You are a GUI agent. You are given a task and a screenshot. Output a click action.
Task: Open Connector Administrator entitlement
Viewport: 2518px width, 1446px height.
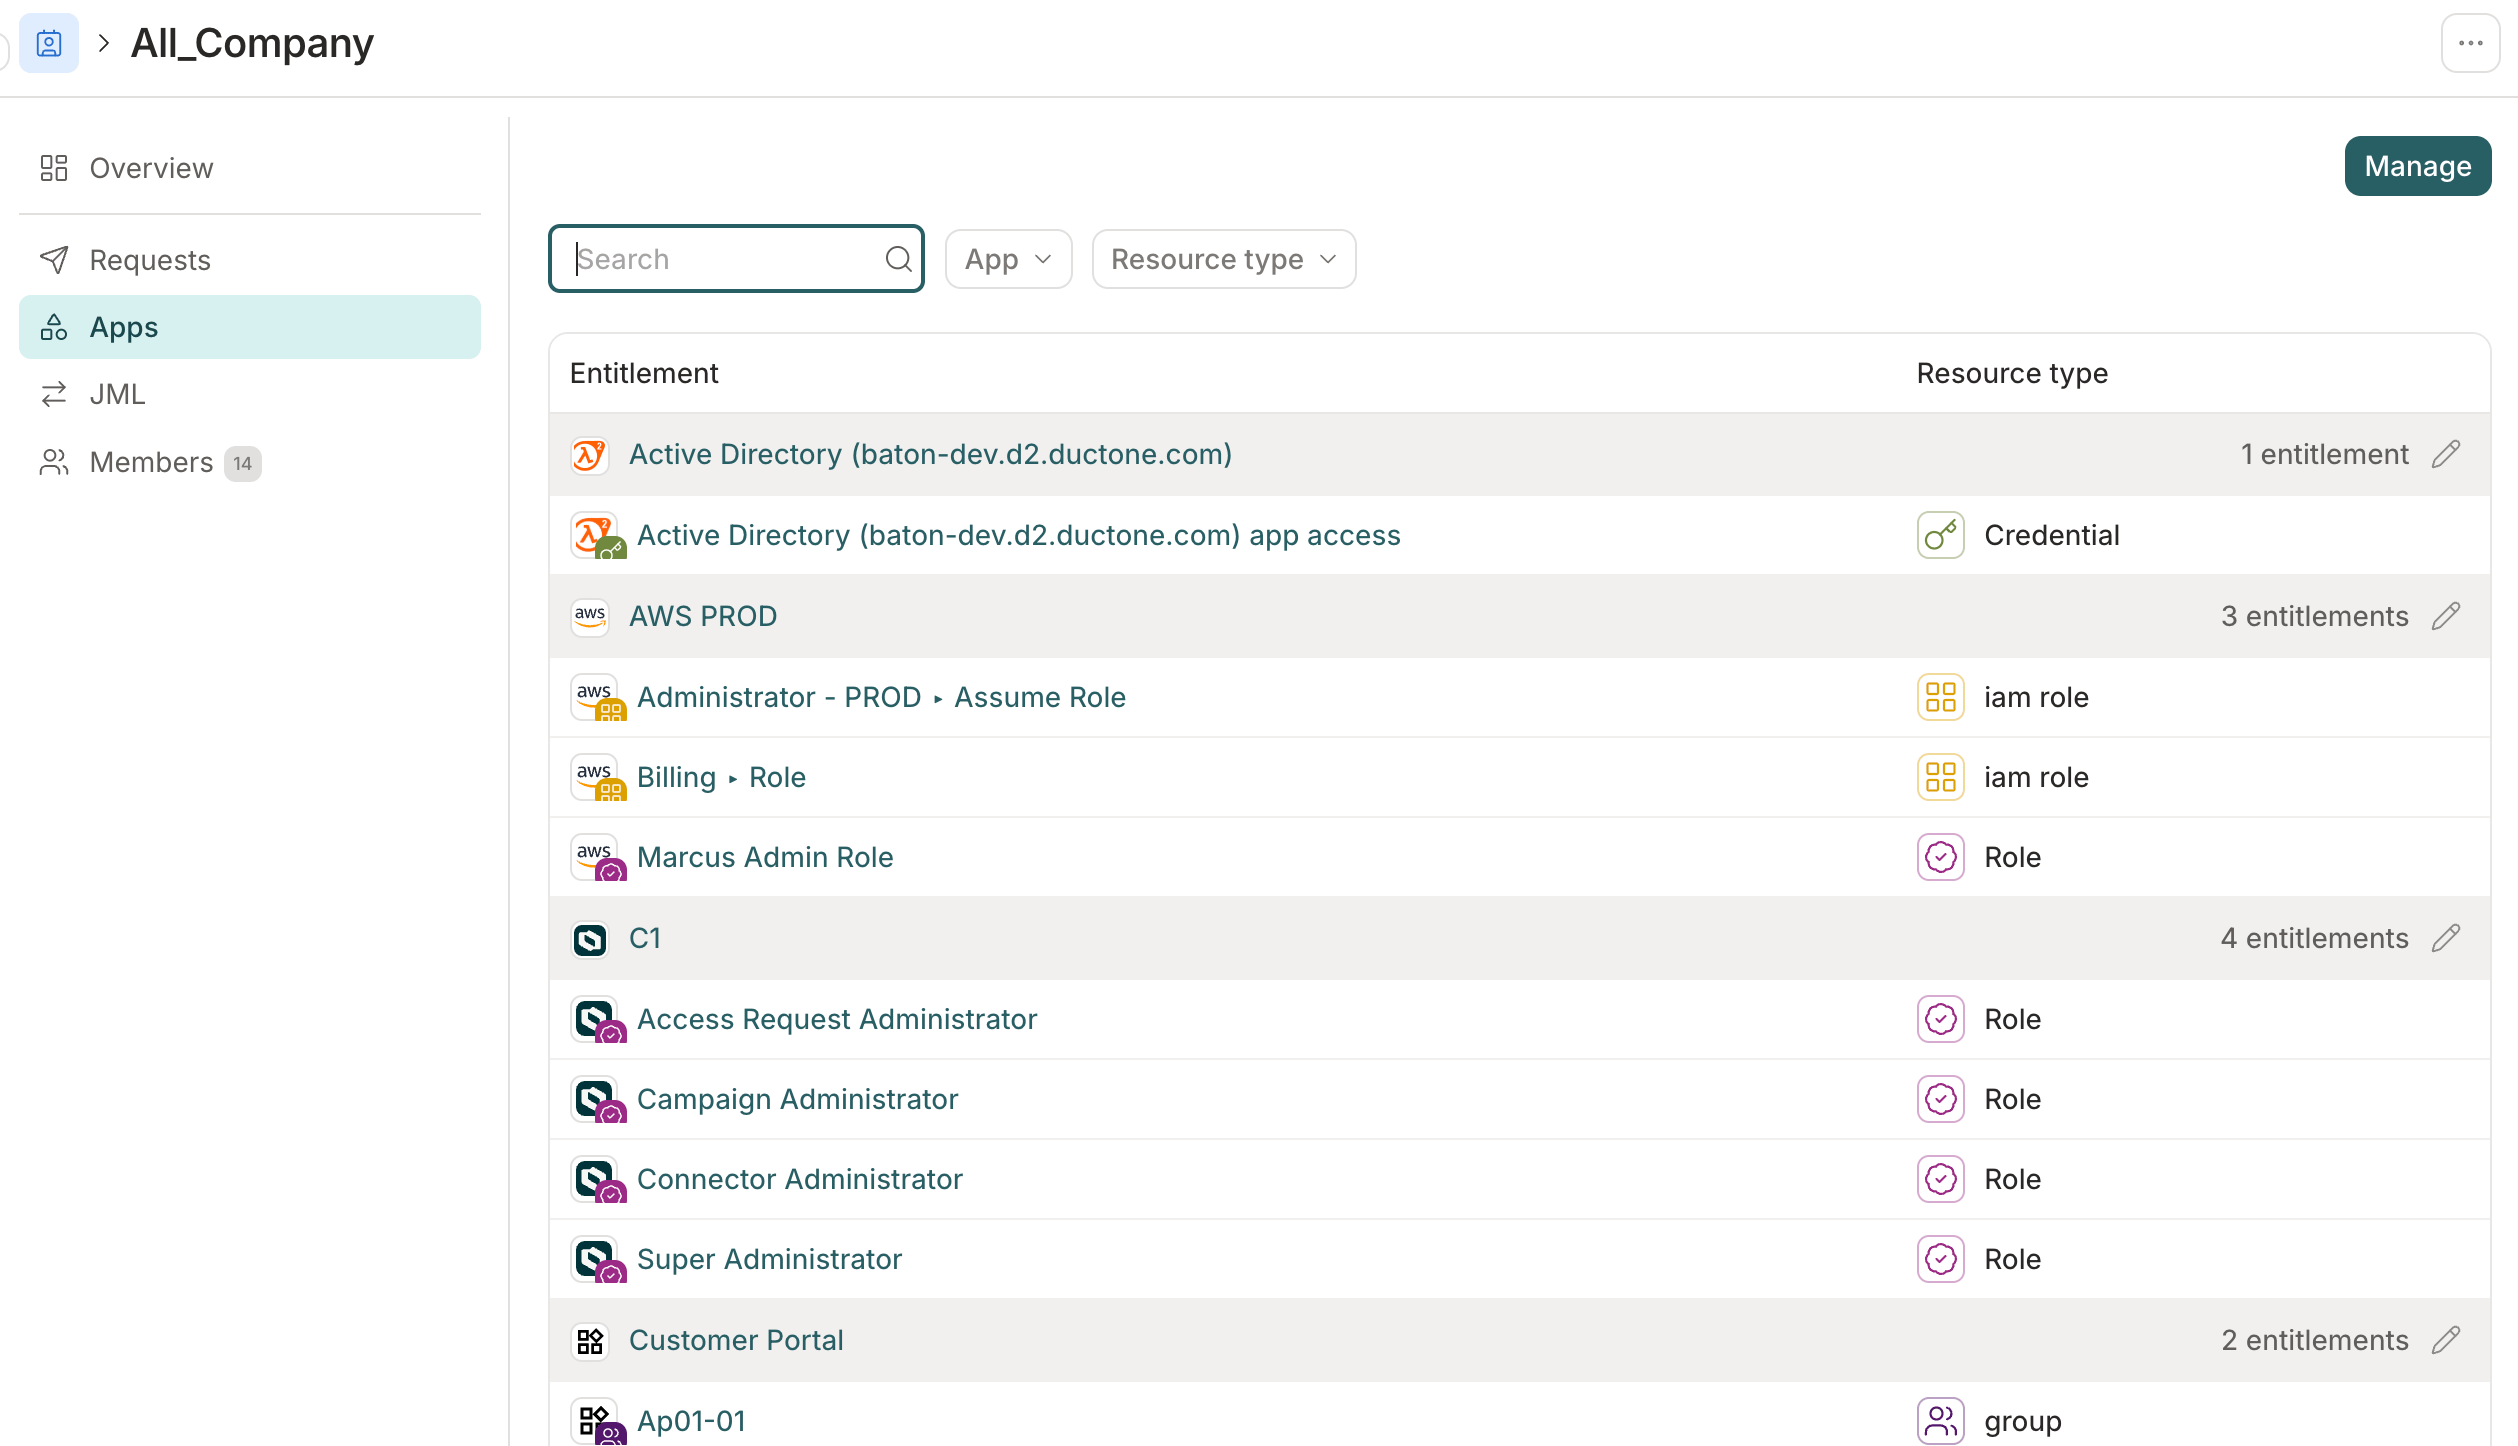coord(799,1179)
